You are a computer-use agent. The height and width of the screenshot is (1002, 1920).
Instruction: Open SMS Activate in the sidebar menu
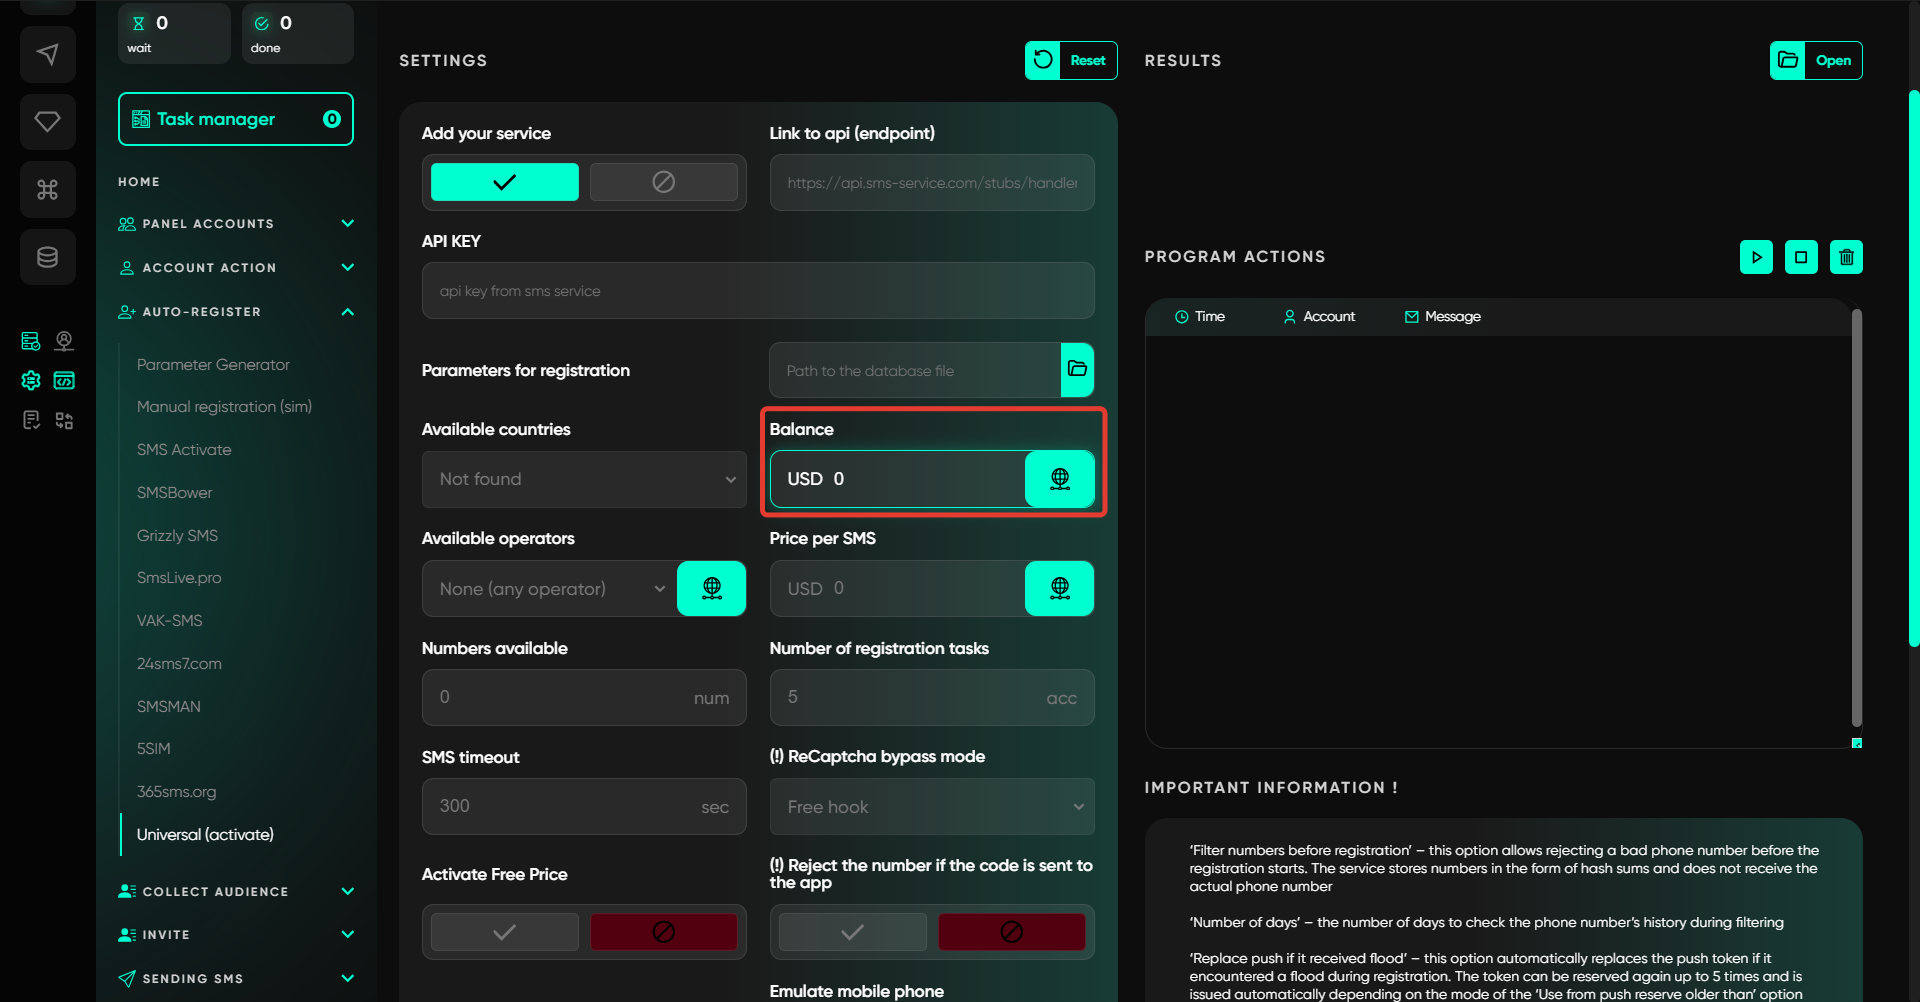coord(184,450)
